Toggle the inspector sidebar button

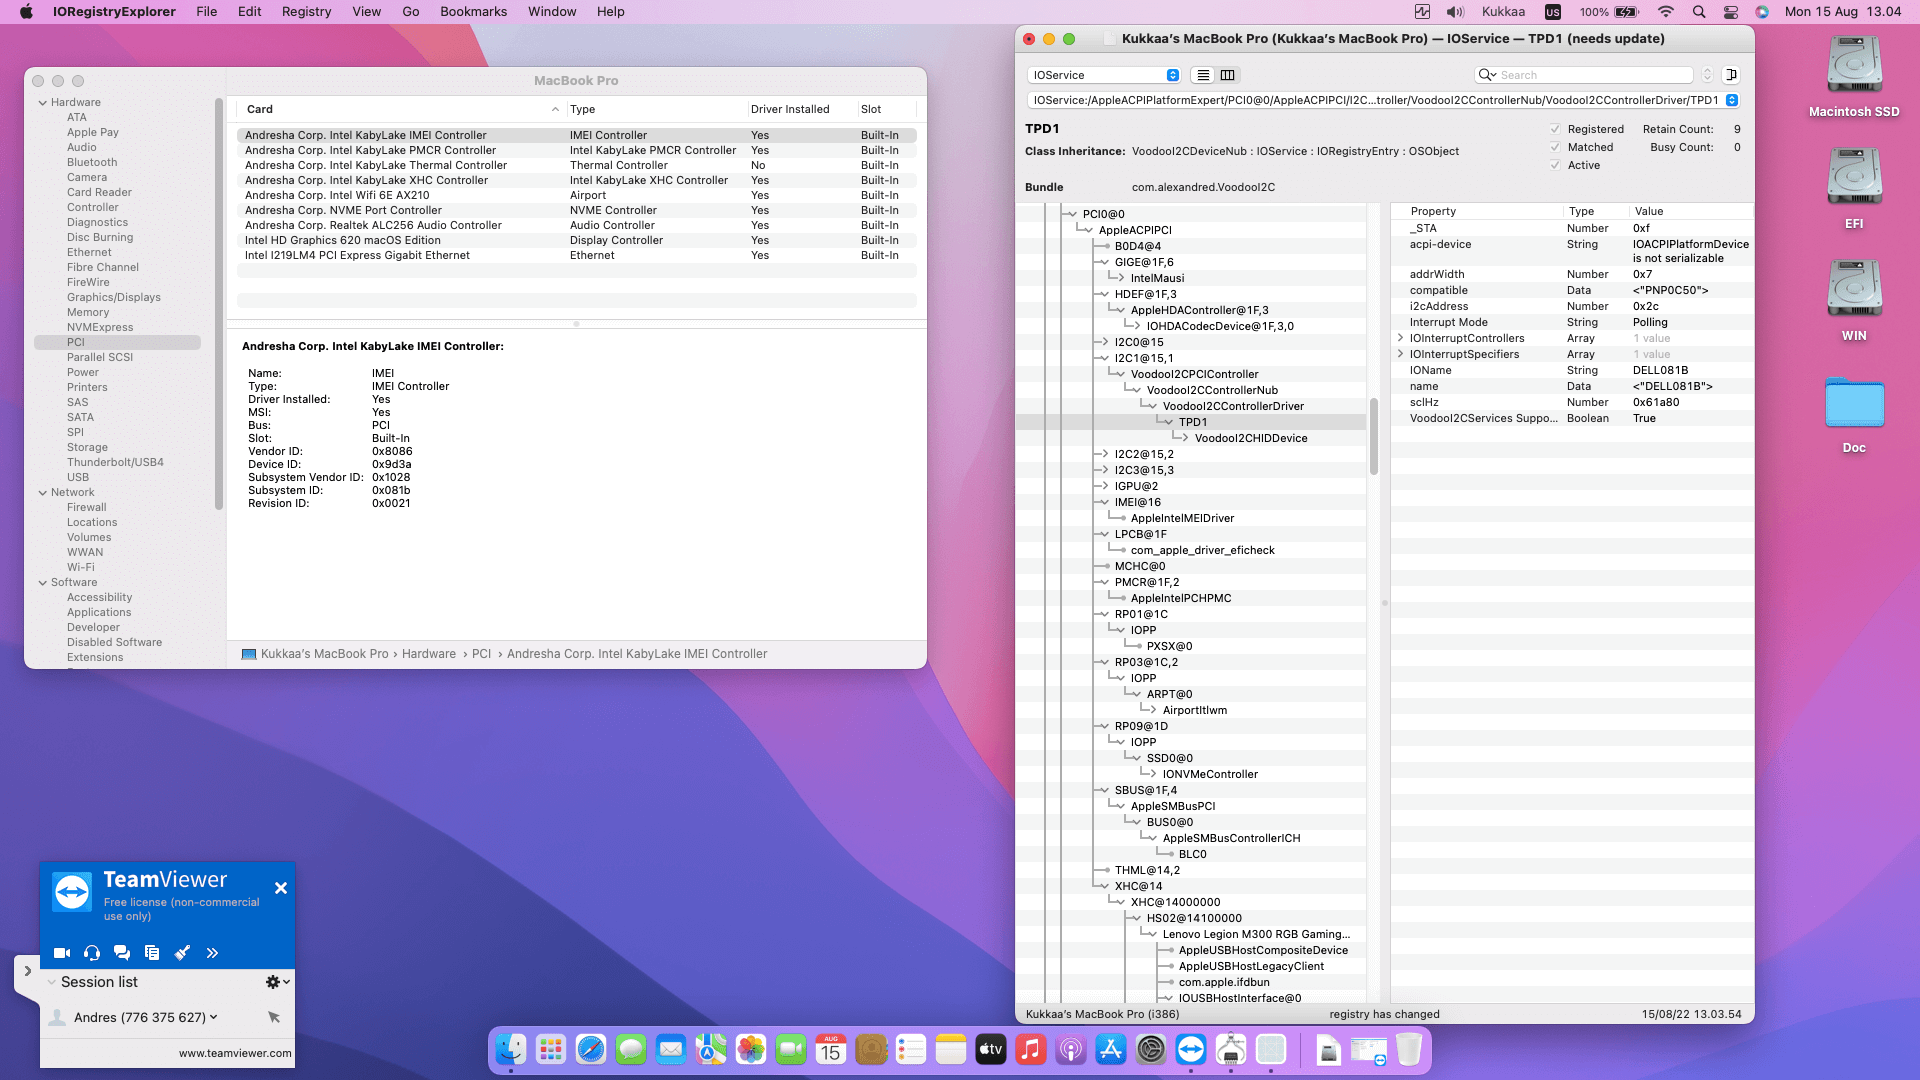1732,75
